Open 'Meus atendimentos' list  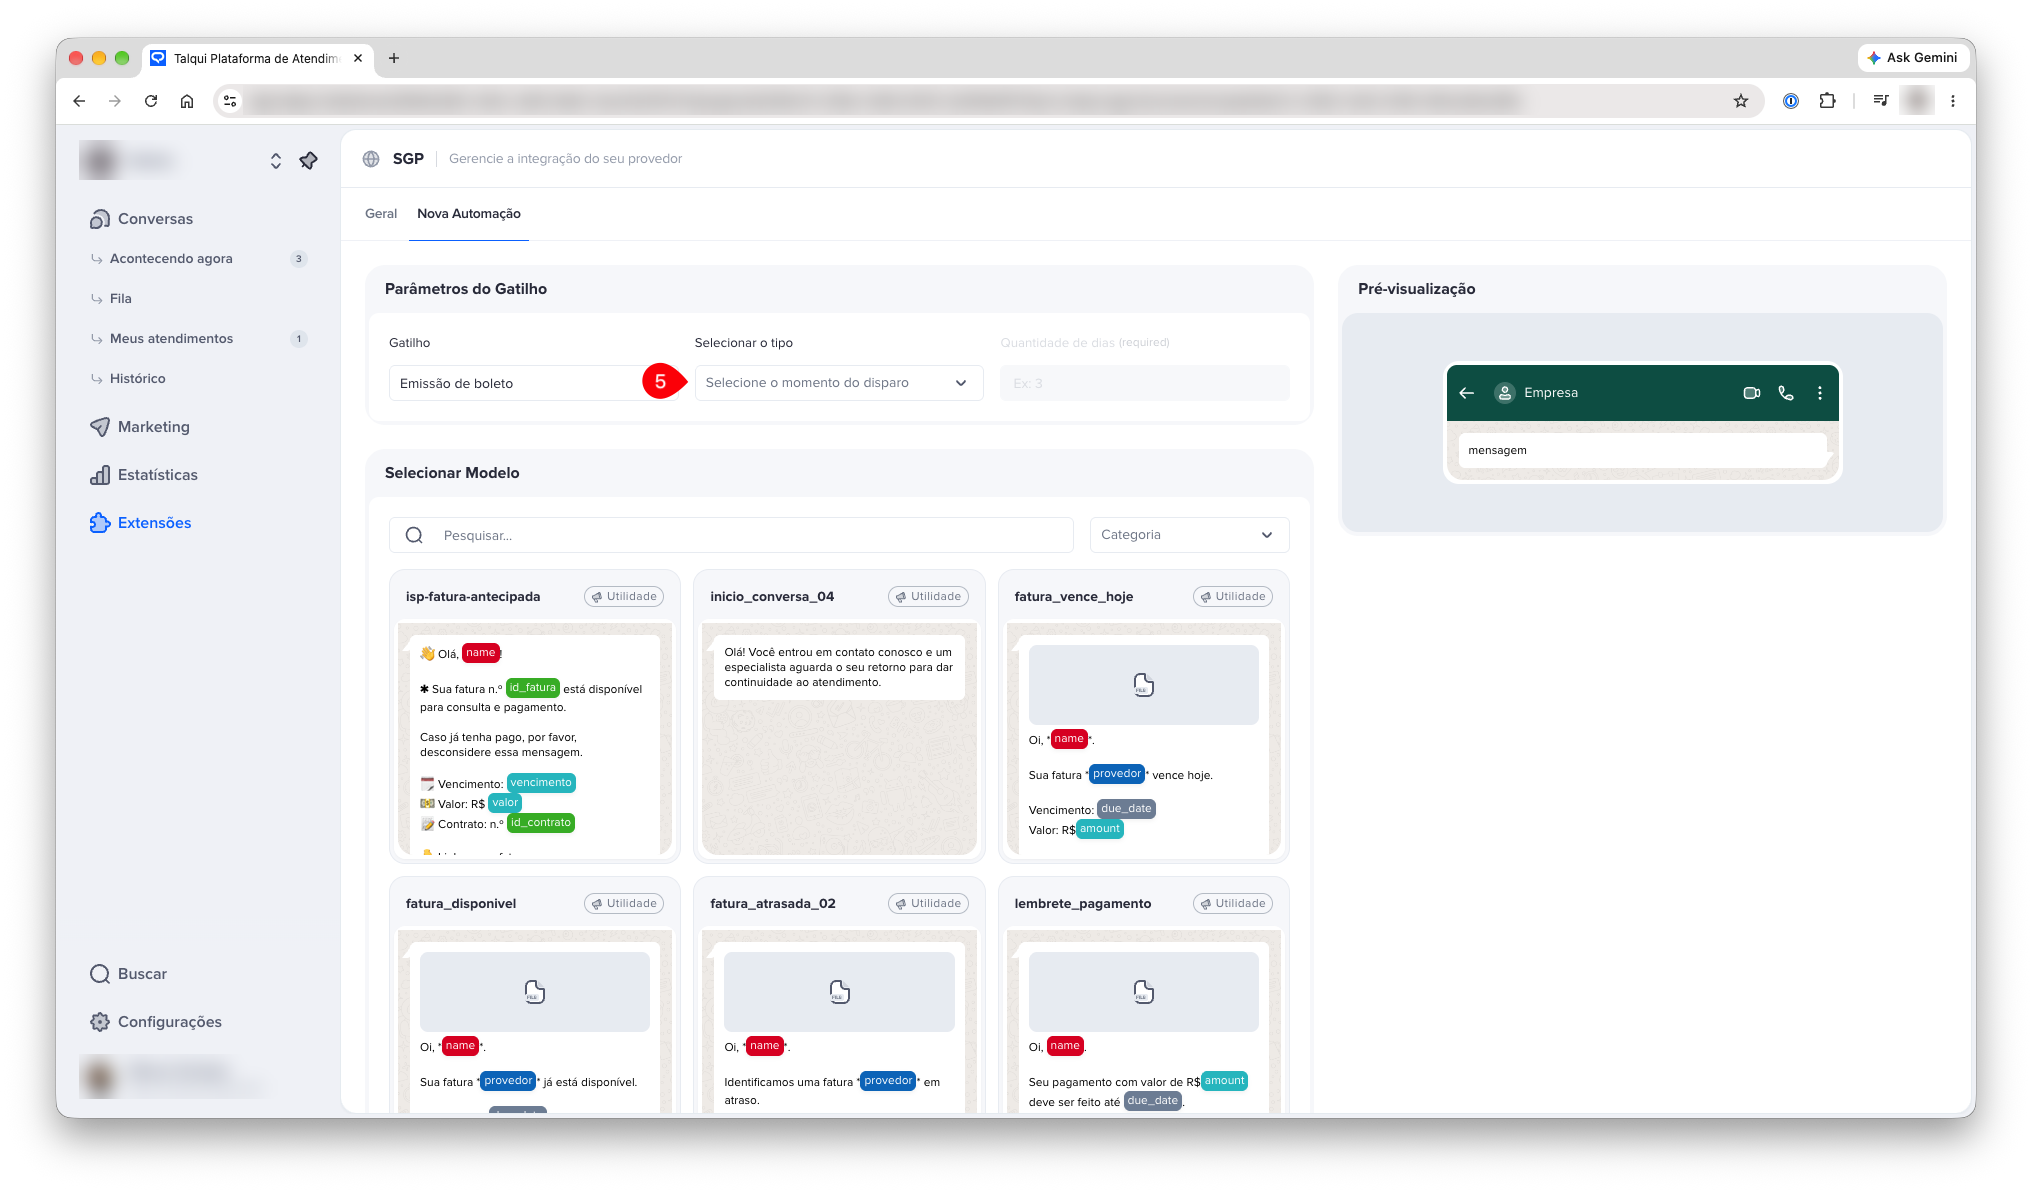[171, 339]
